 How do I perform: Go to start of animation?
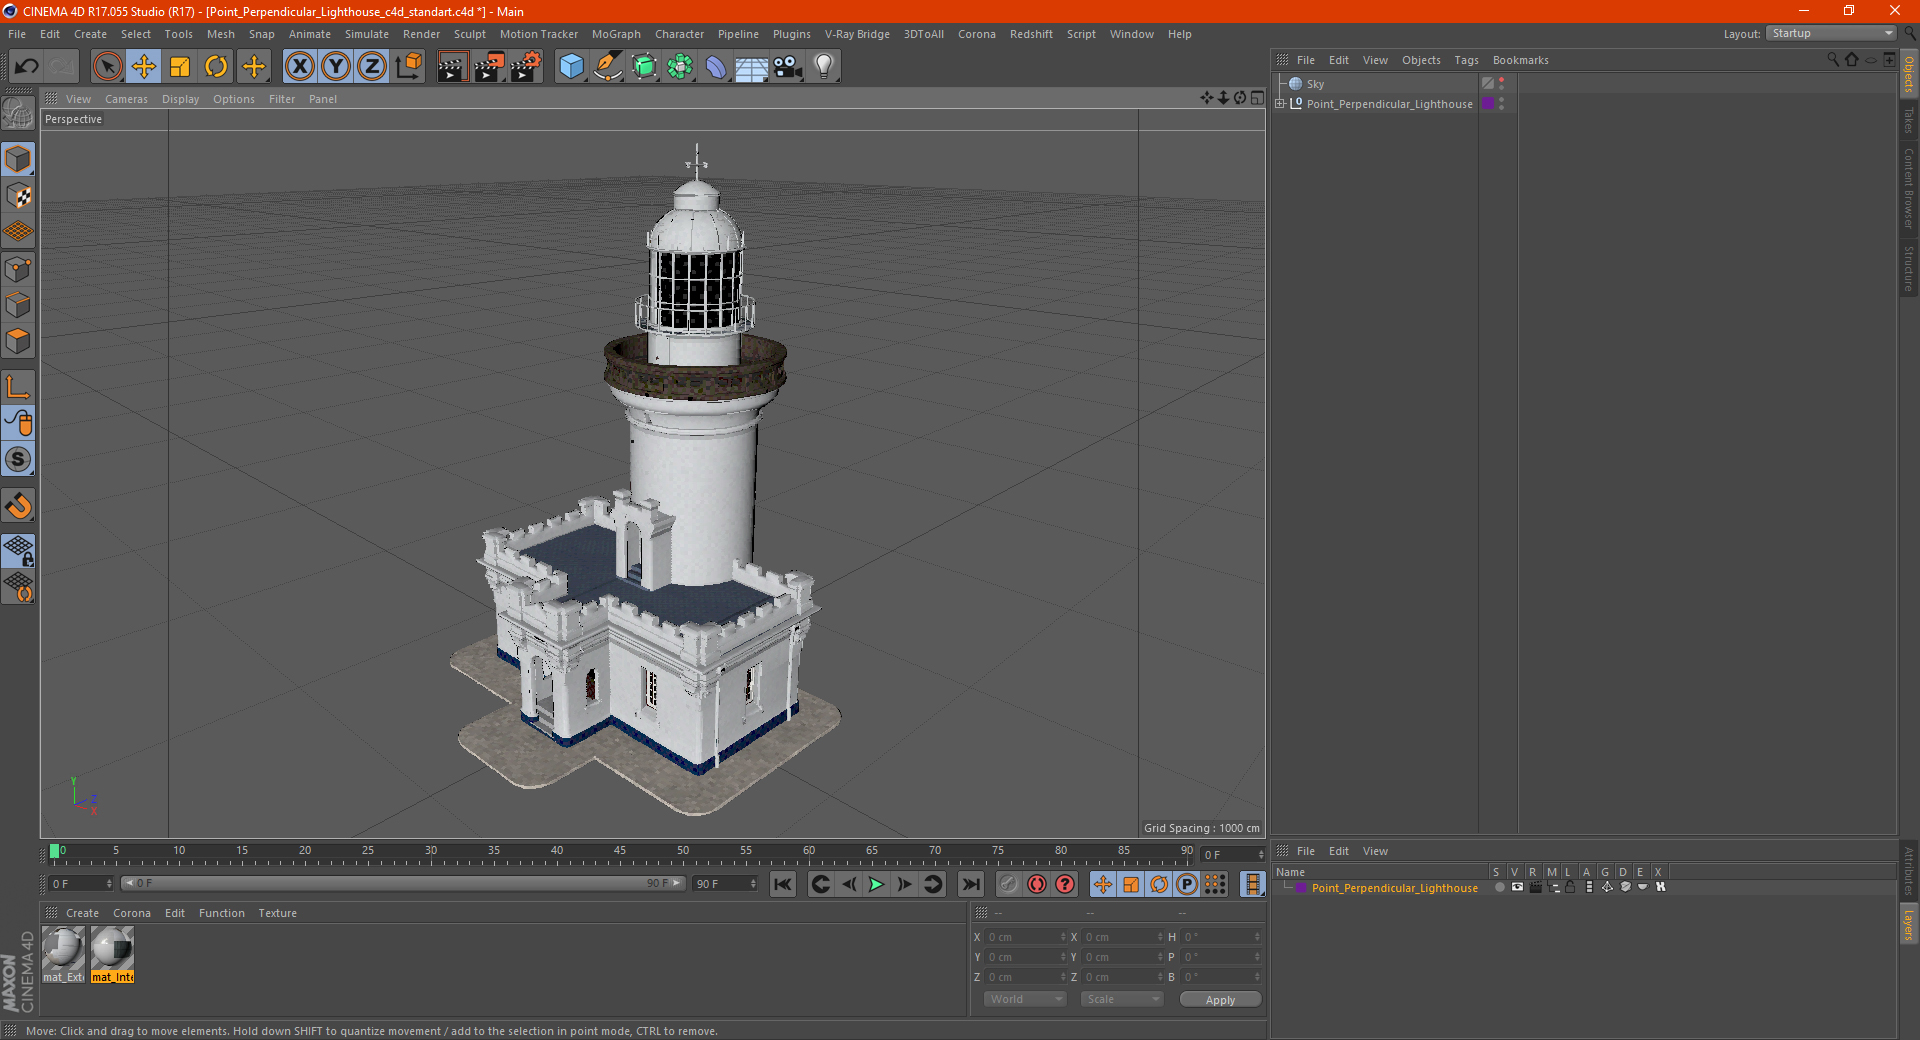click(783, 884)
